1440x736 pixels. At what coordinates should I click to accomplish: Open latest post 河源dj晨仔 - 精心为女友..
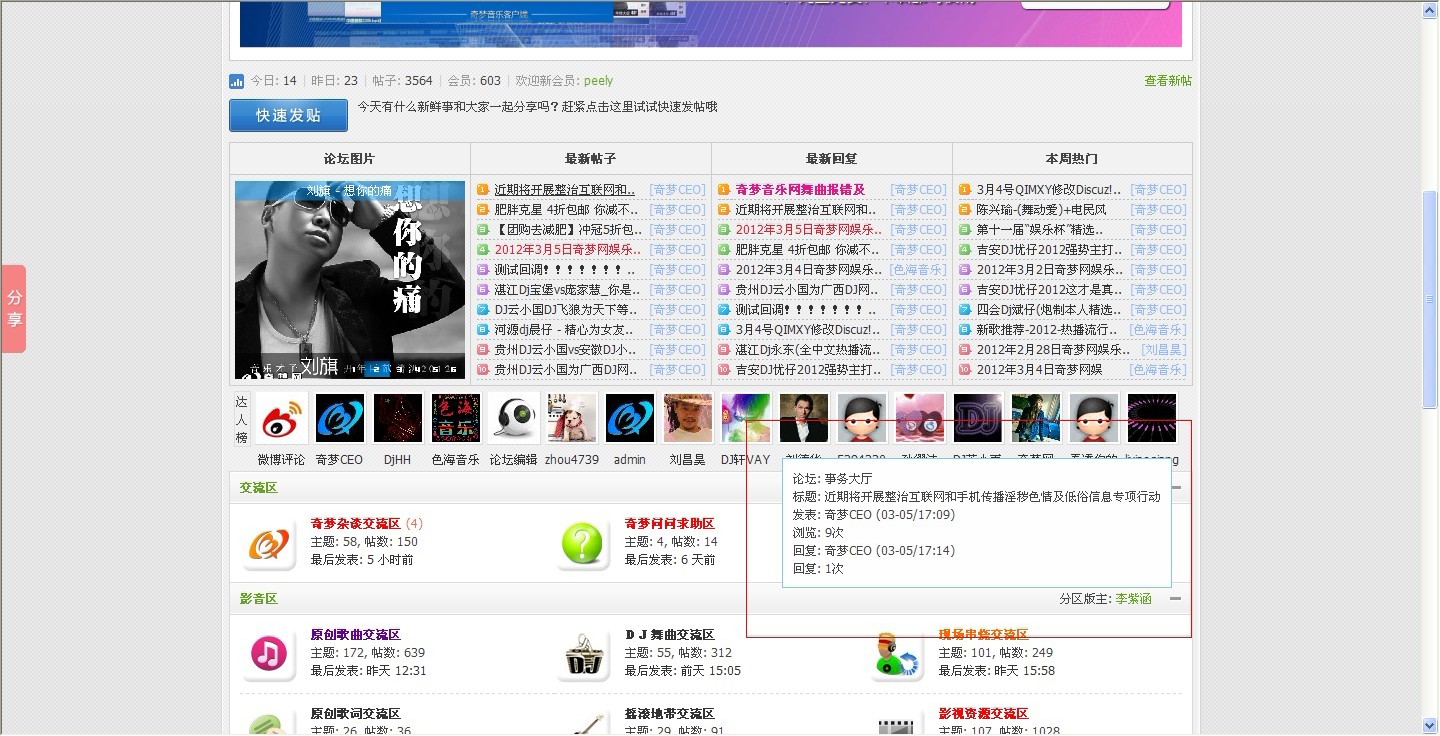[564, 330]
